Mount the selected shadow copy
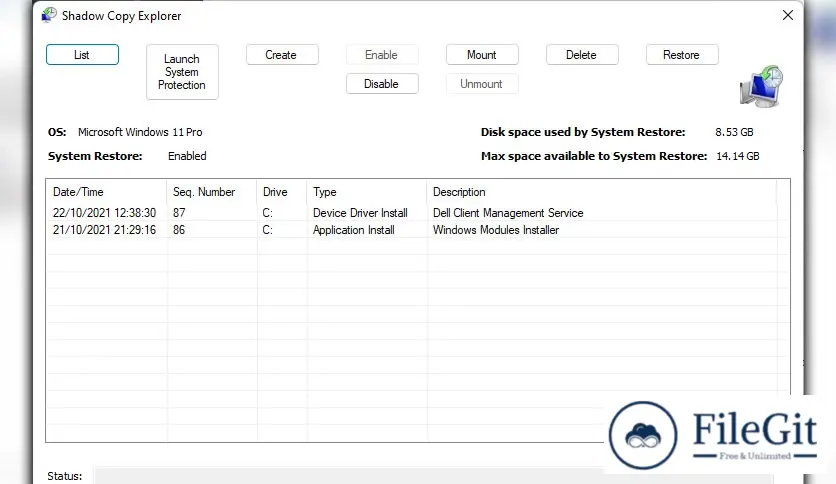This screenshot has height=484, width=836. tap(482, 54)
